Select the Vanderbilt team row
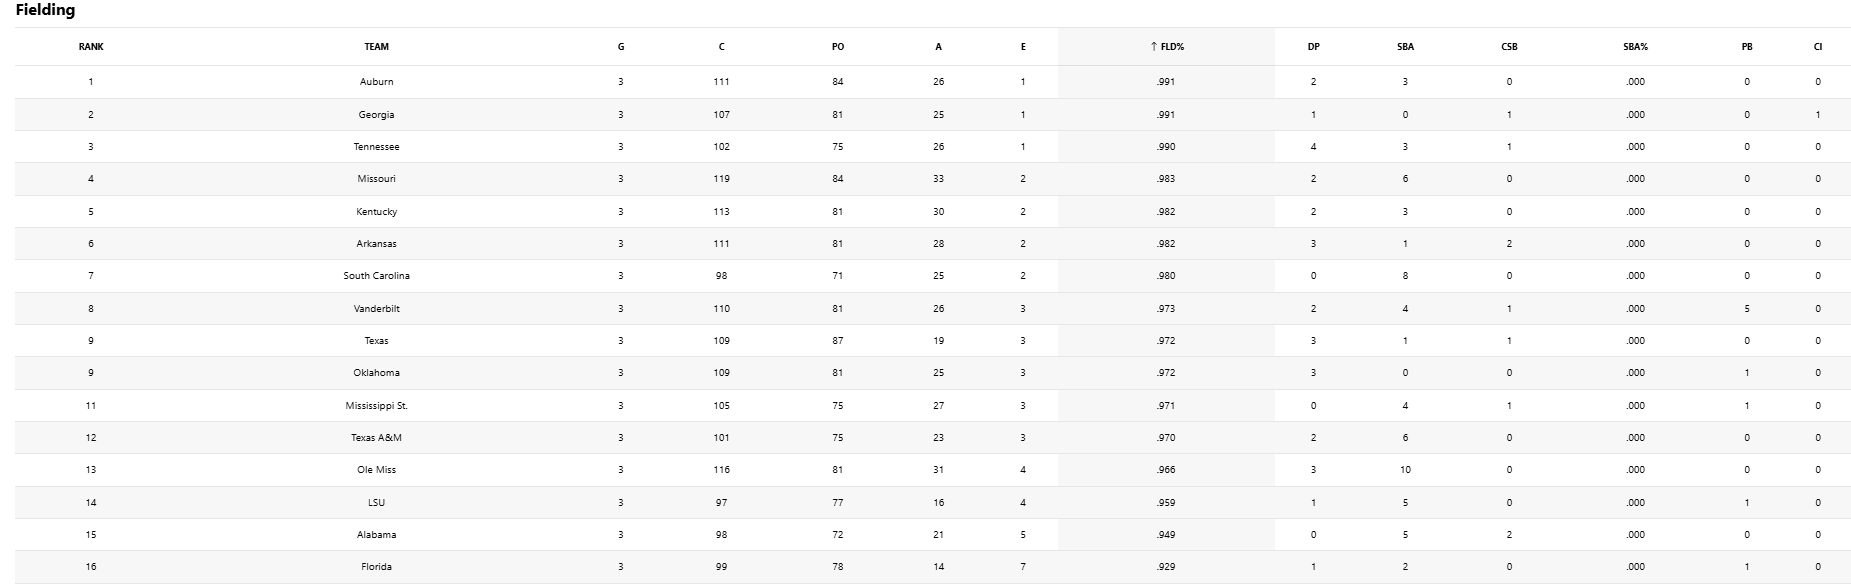Viewport: 1851px width, 588px height. click(x=376, y=309)
